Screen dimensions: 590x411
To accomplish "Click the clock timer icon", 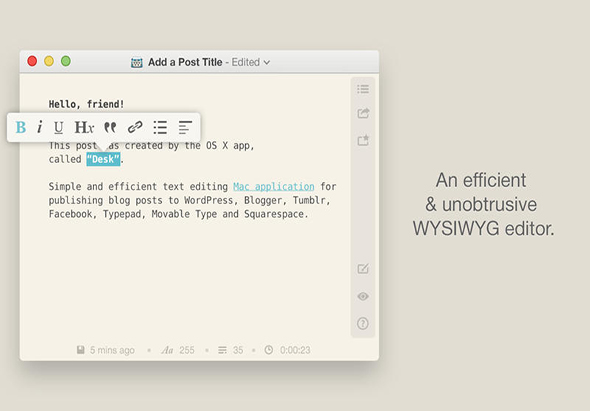I will coord(269,350).
